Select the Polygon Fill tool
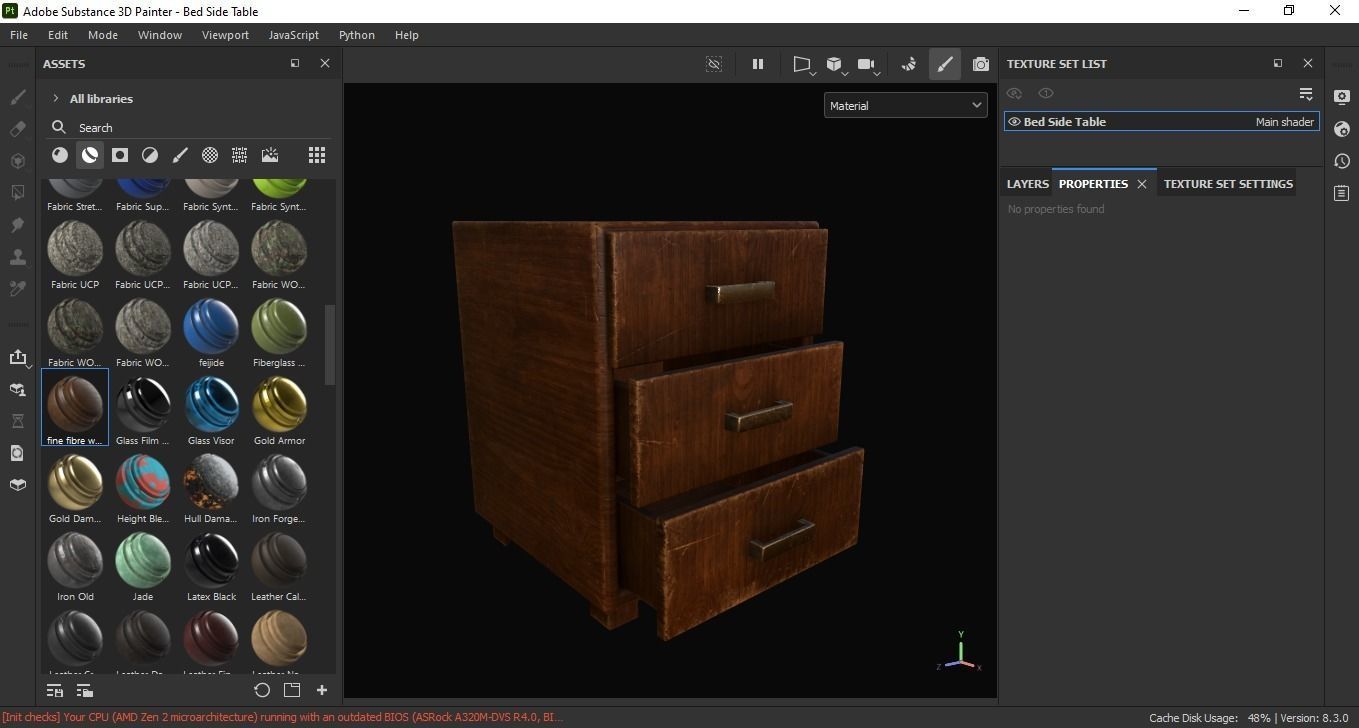This screenshot has height=728, width=1359. point(17,193)
